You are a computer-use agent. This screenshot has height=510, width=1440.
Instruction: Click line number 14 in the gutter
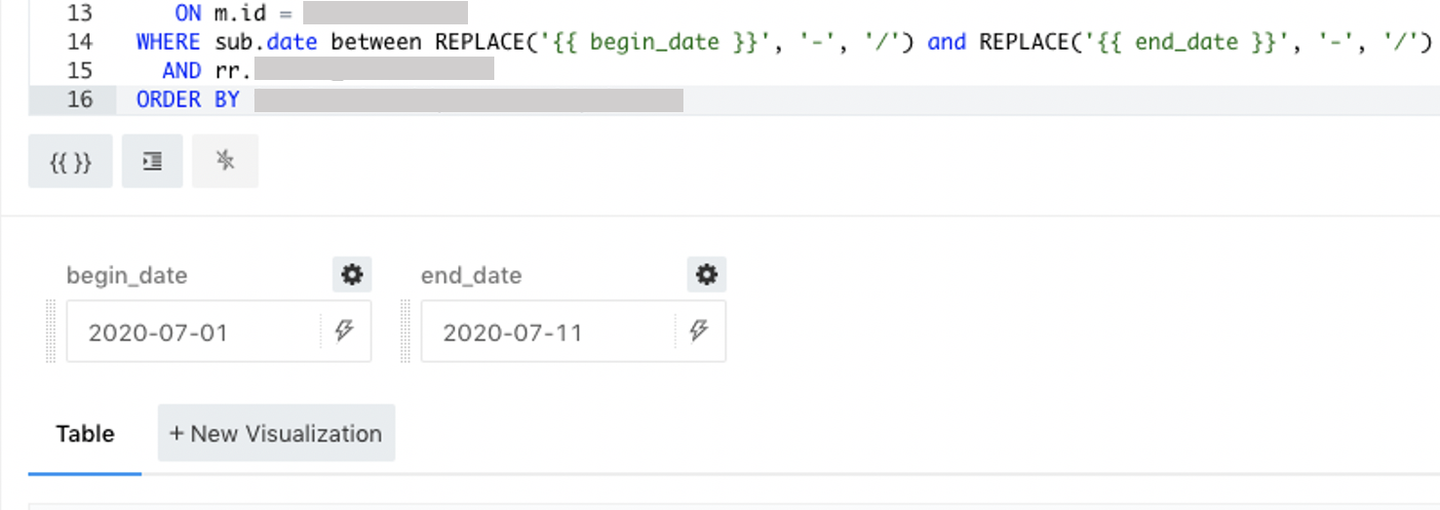click(79, 42)
